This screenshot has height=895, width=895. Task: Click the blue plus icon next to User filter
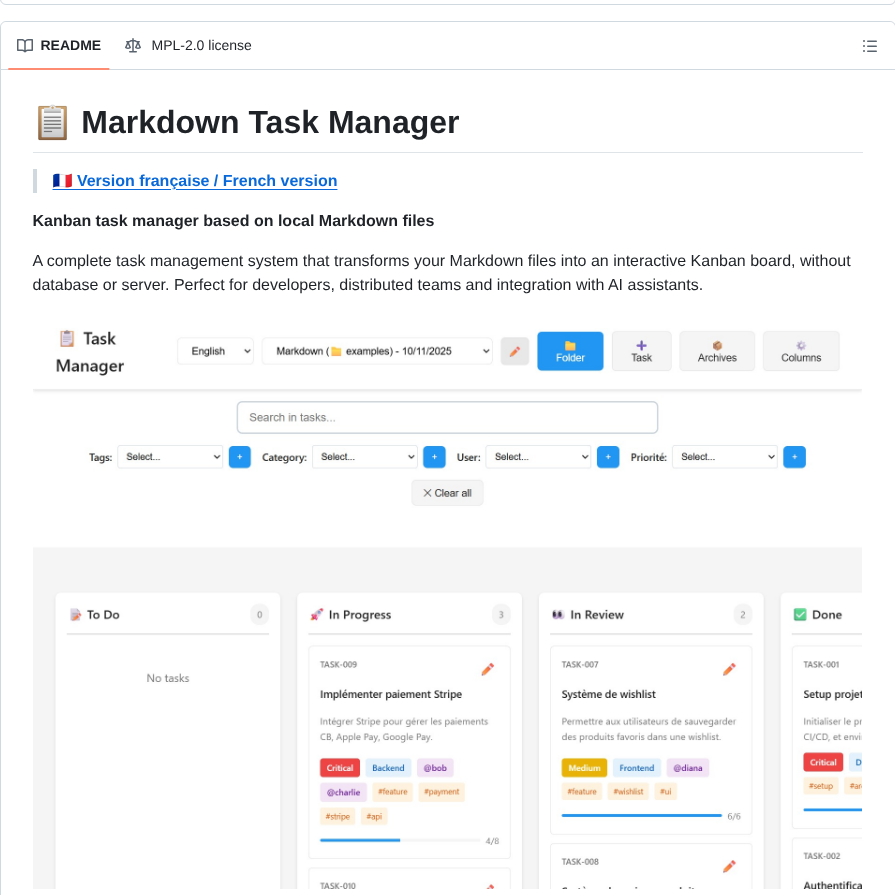coord(608,456)
